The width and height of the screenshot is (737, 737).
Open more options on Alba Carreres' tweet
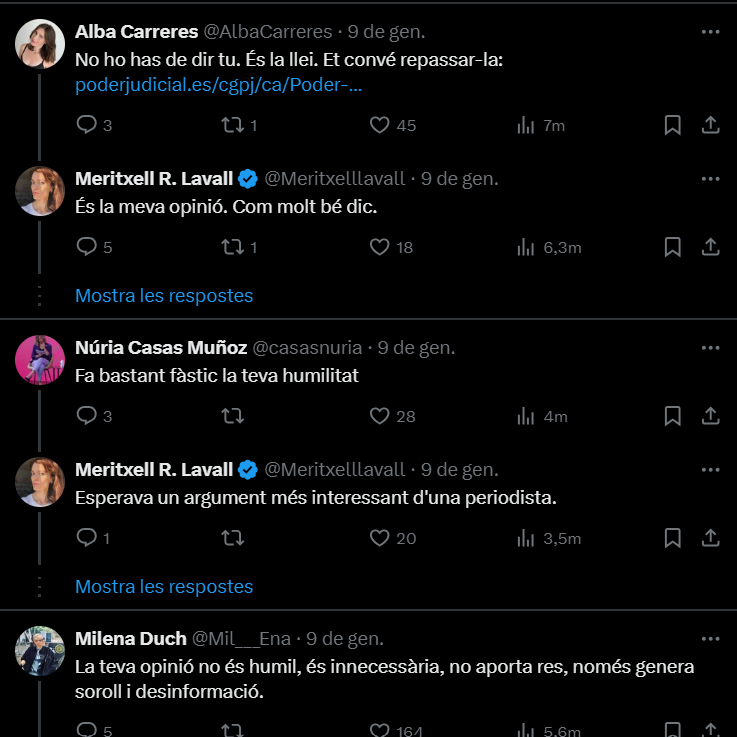click(x=710, y=32)
